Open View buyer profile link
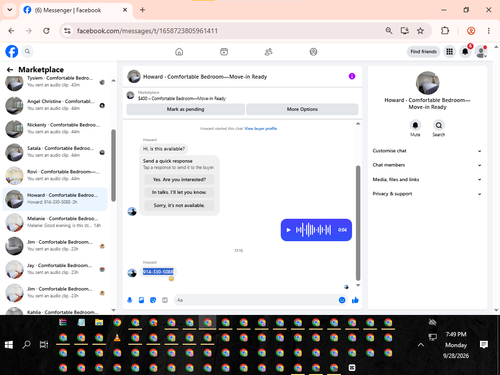500x375 pixels. [x=261, y=129]
